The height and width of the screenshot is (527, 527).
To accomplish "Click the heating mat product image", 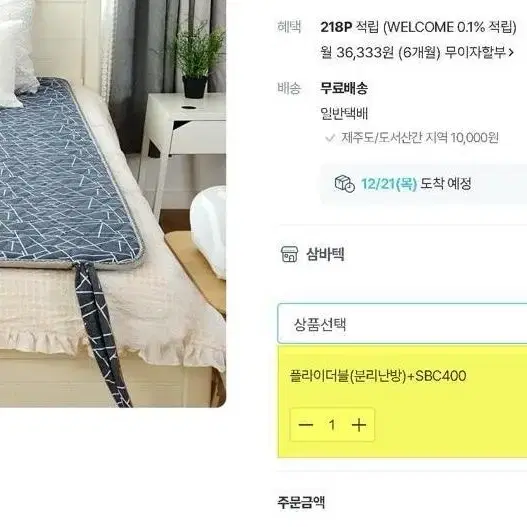I will tap(113, 204).
